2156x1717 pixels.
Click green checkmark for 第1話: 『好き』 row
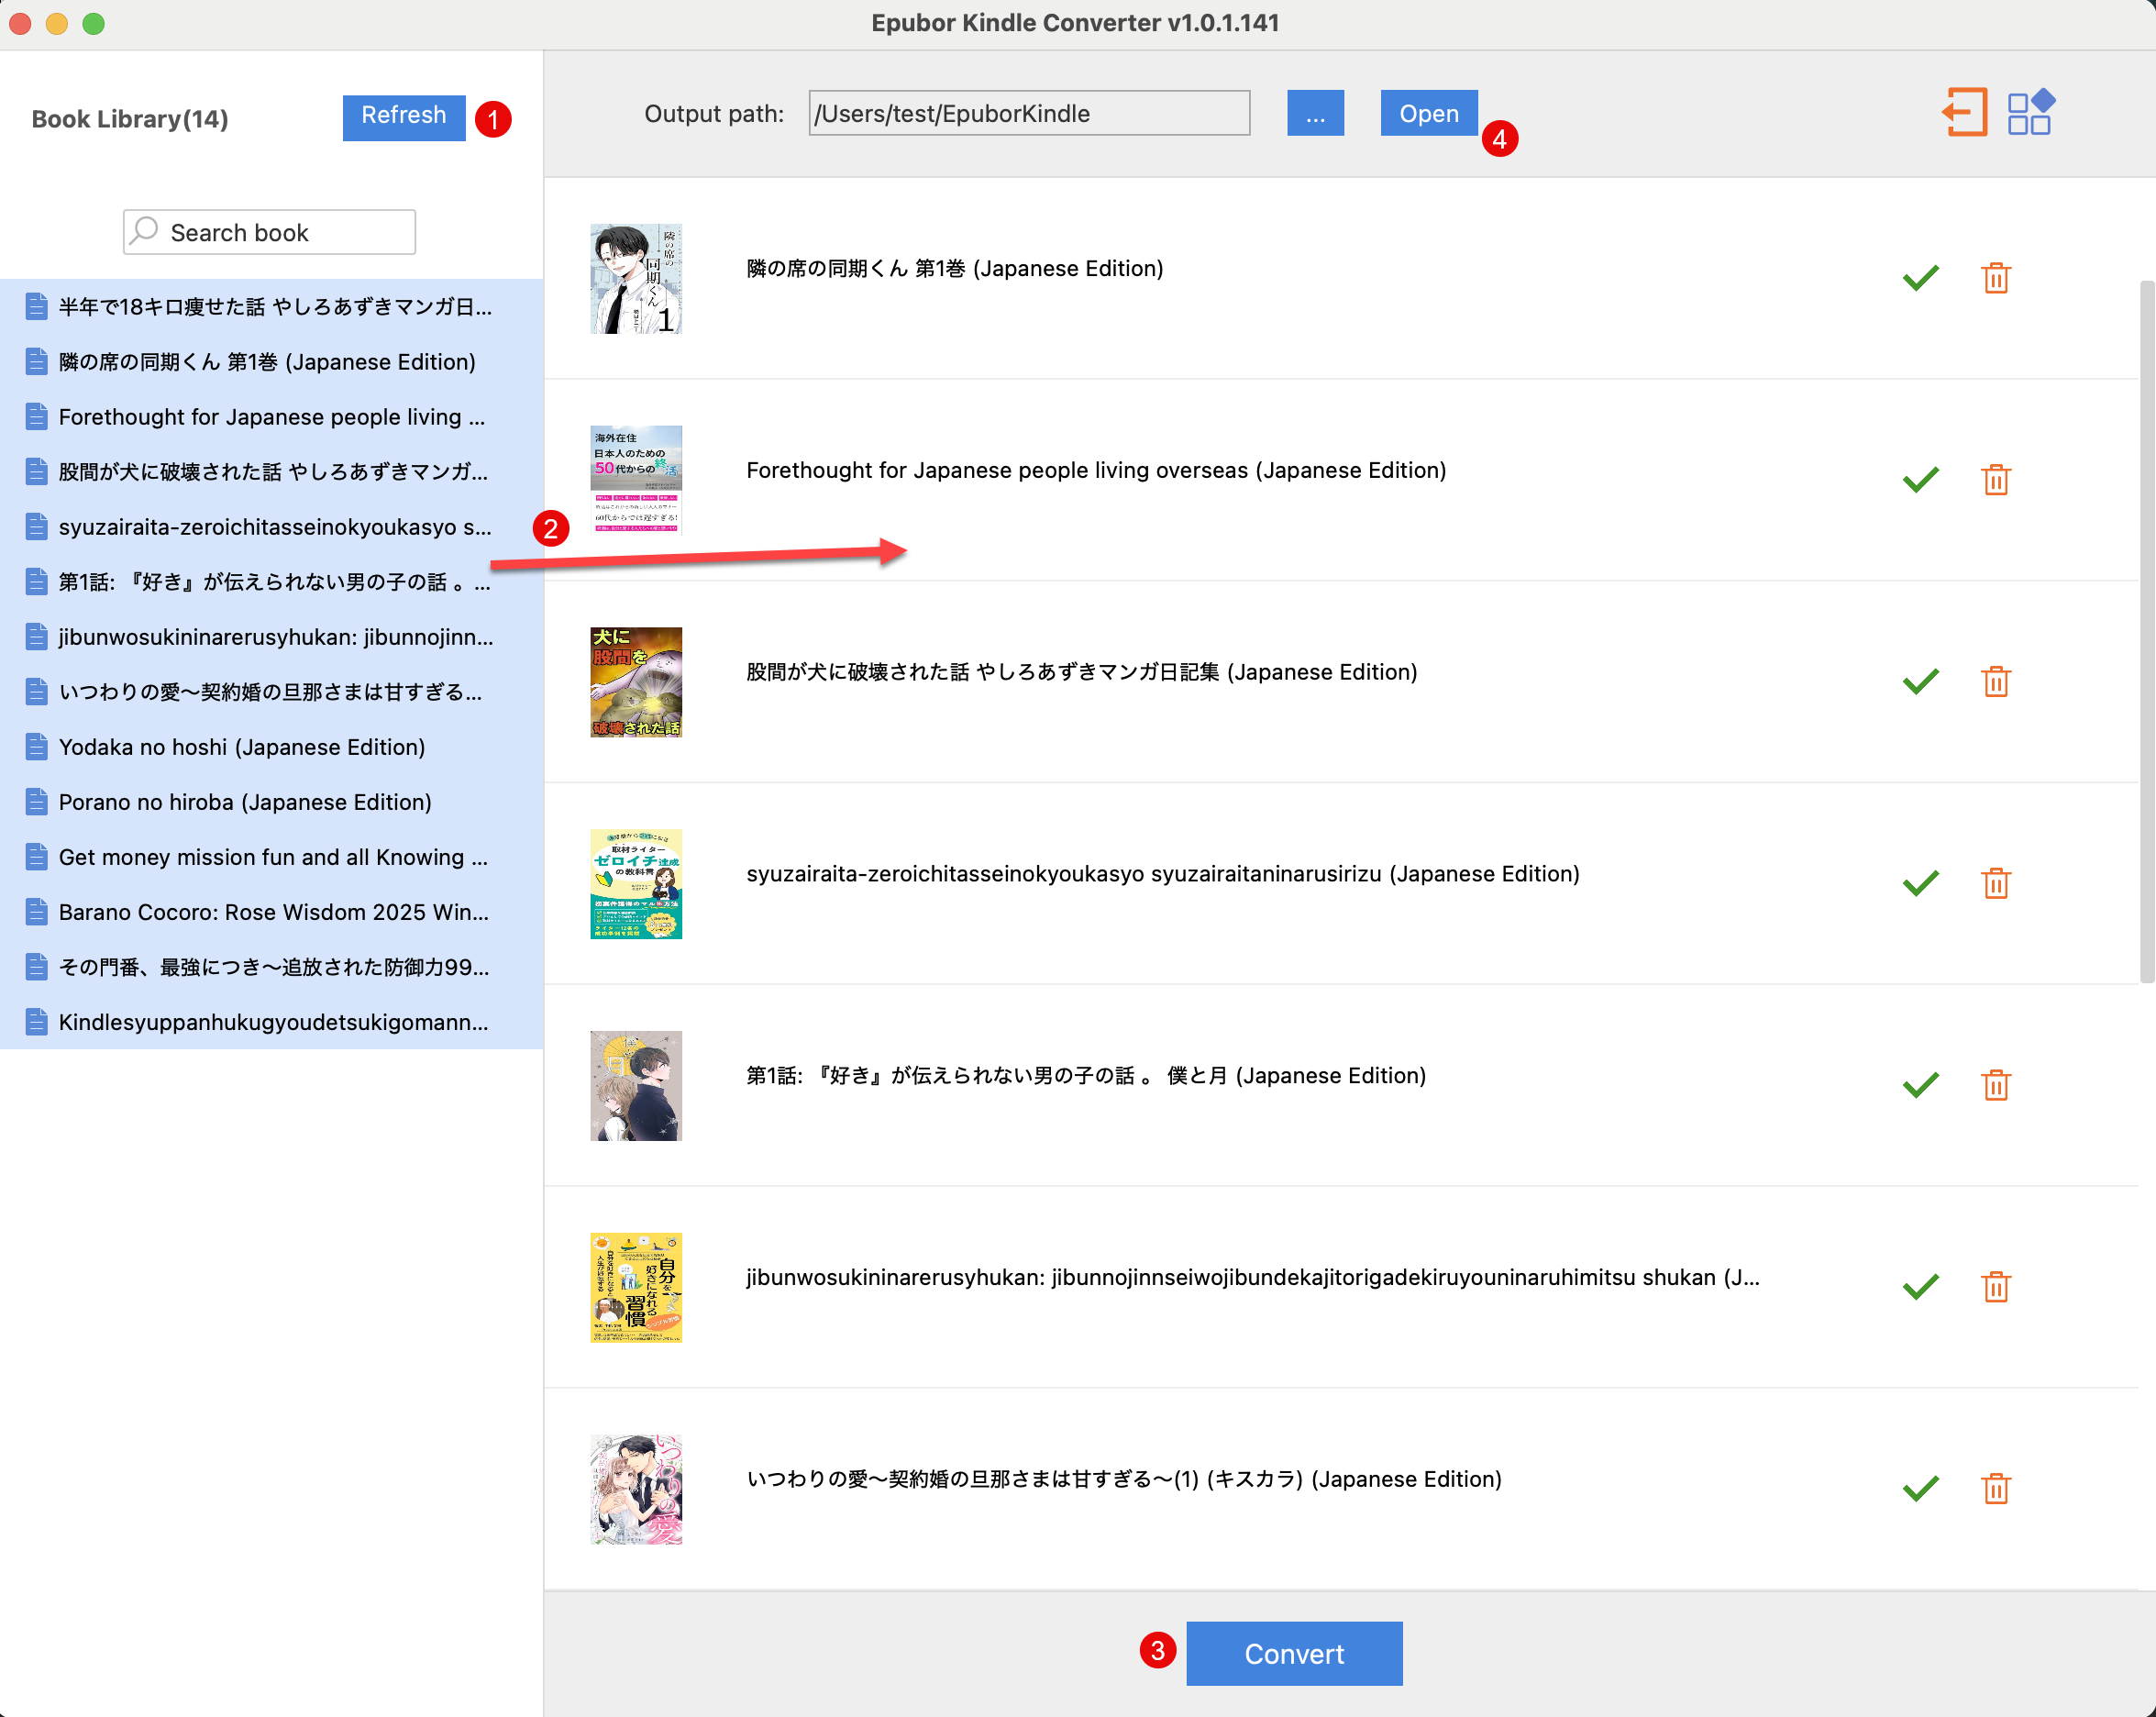click(1920, 1085)
